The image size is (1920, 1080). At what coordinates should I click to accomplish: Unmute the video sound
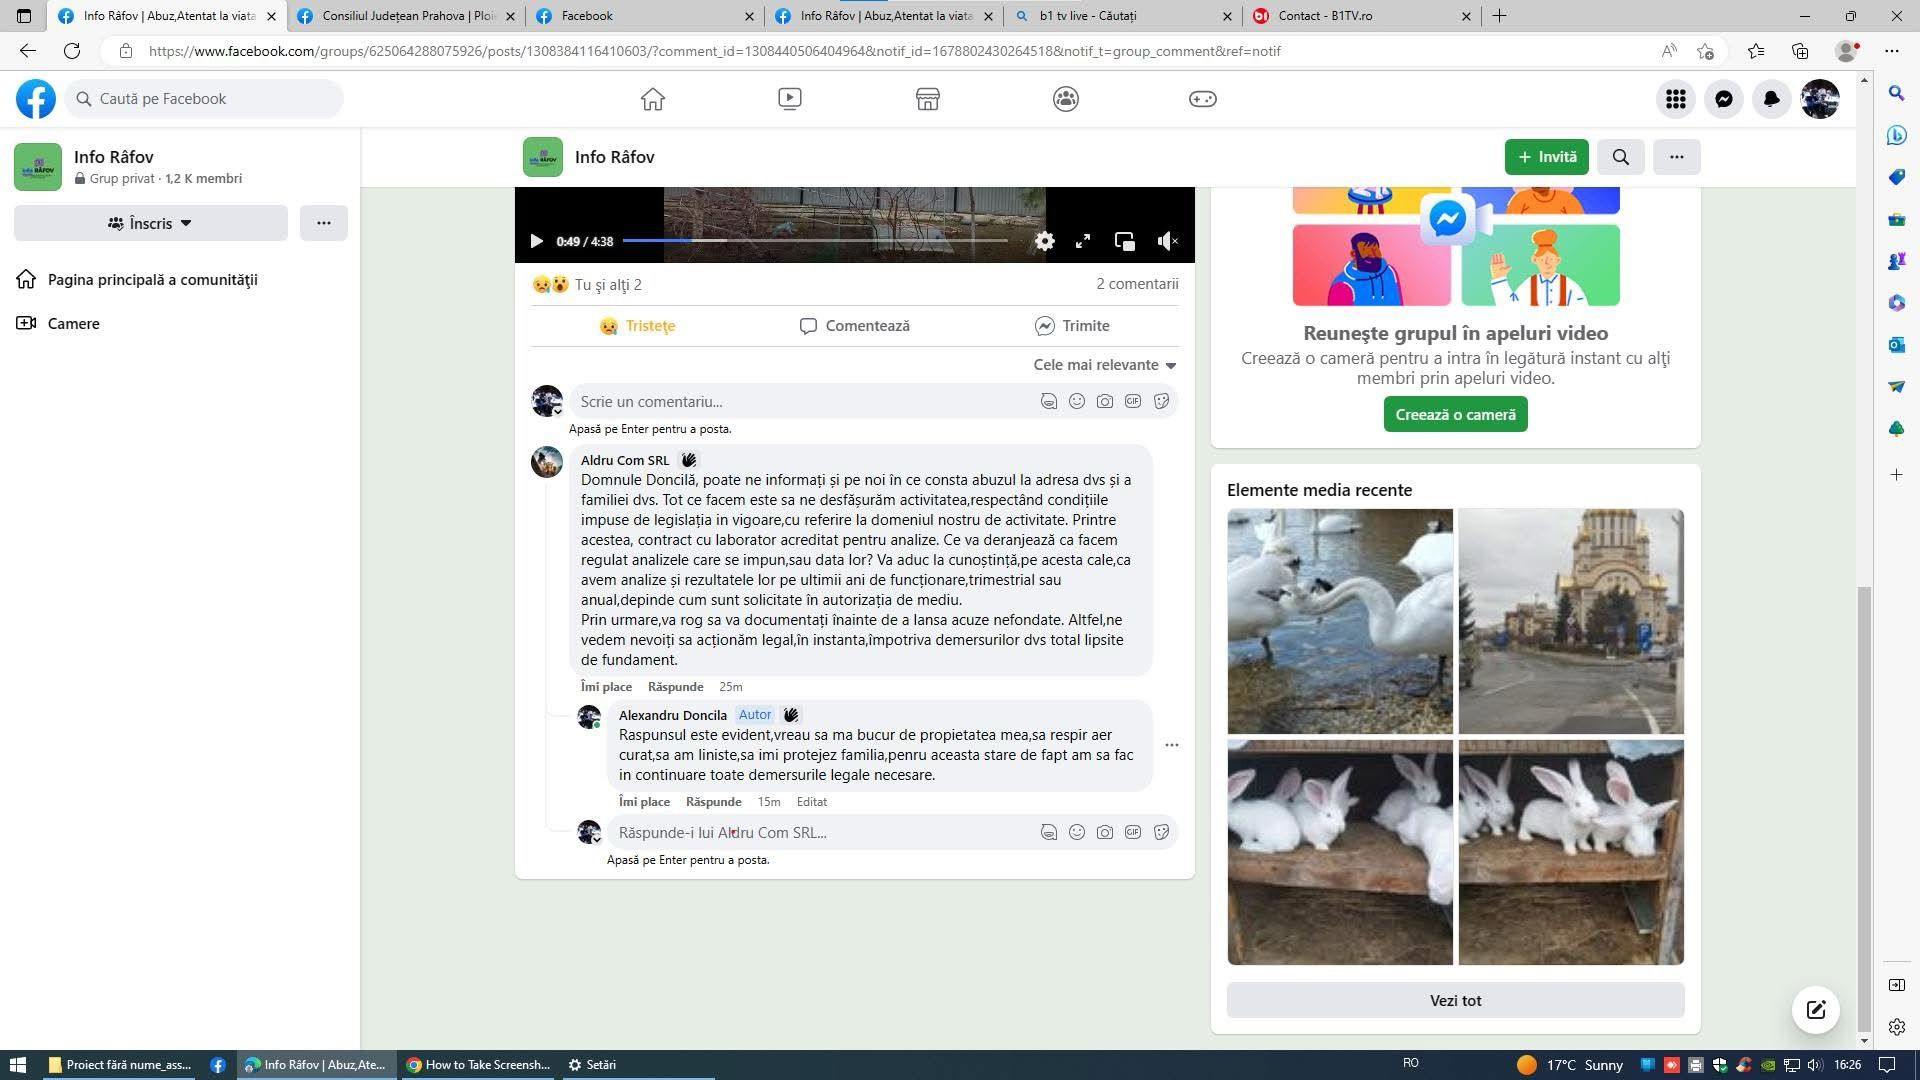[x=1167, y=241]
